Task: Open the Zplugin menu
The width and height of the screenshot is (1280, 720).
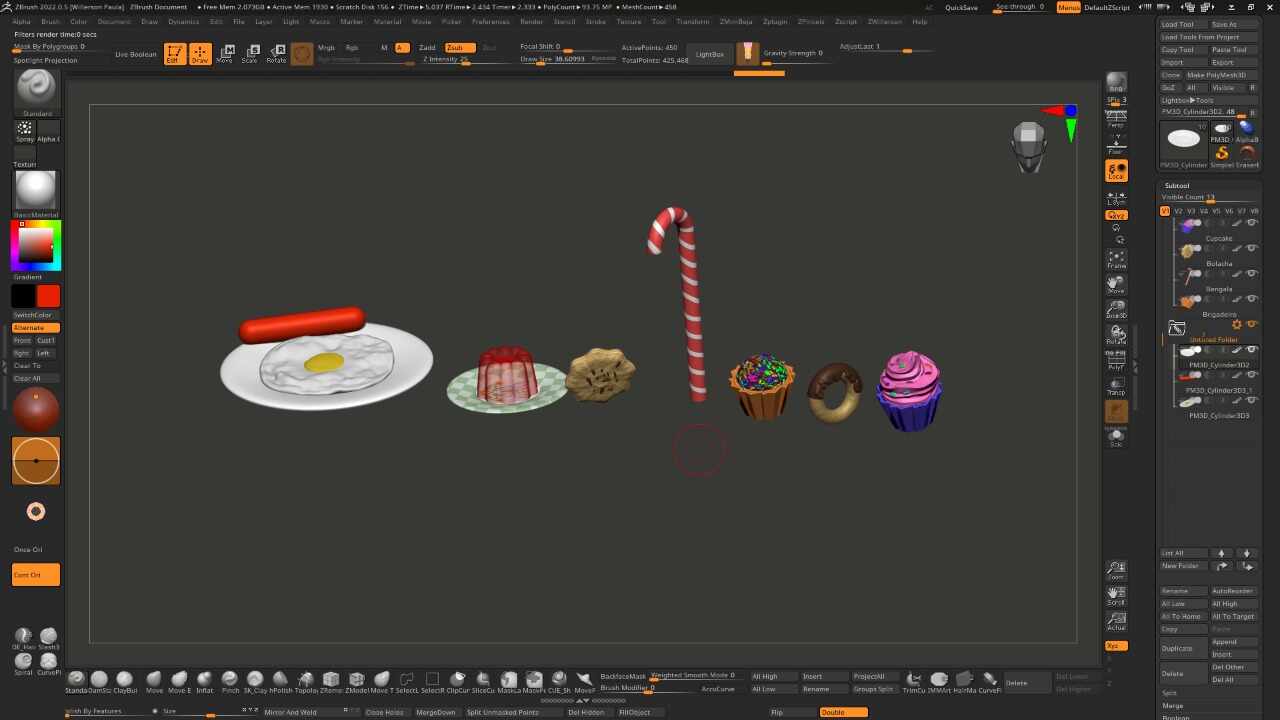Action: pyautogui.click(x=774, y=21)
